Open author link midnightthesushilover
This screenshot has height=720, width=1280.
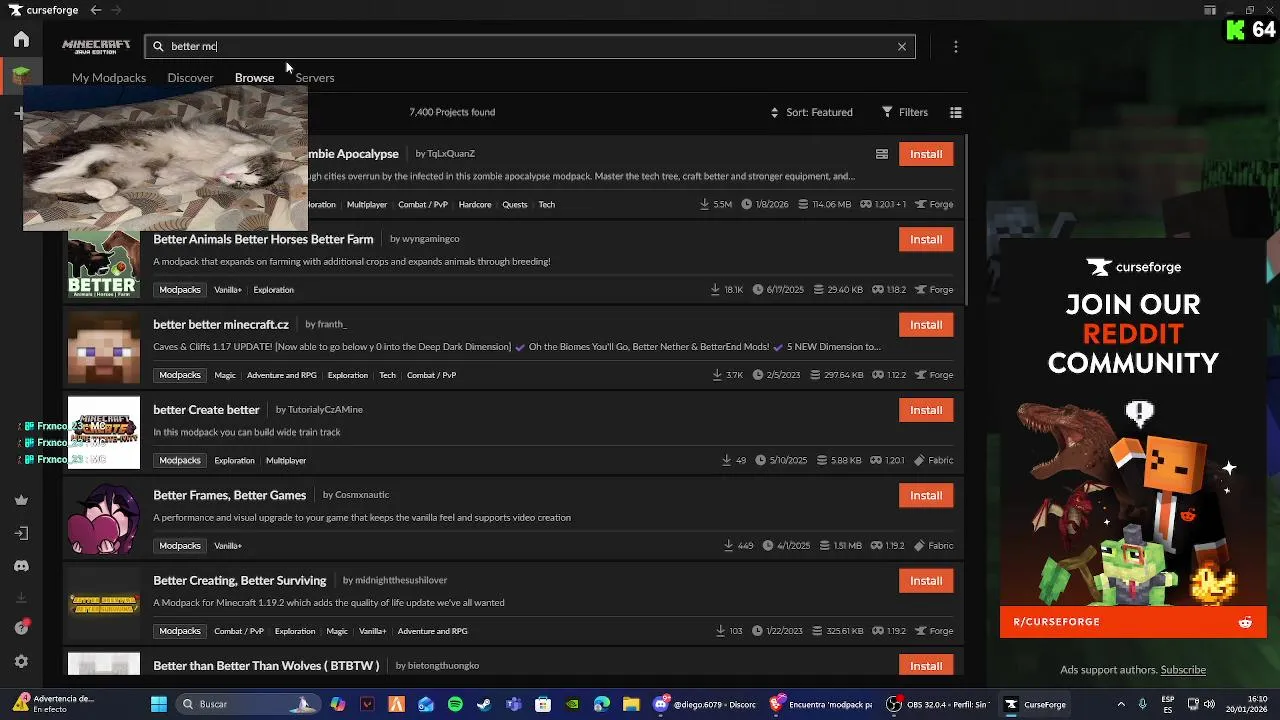coord(401,580)
